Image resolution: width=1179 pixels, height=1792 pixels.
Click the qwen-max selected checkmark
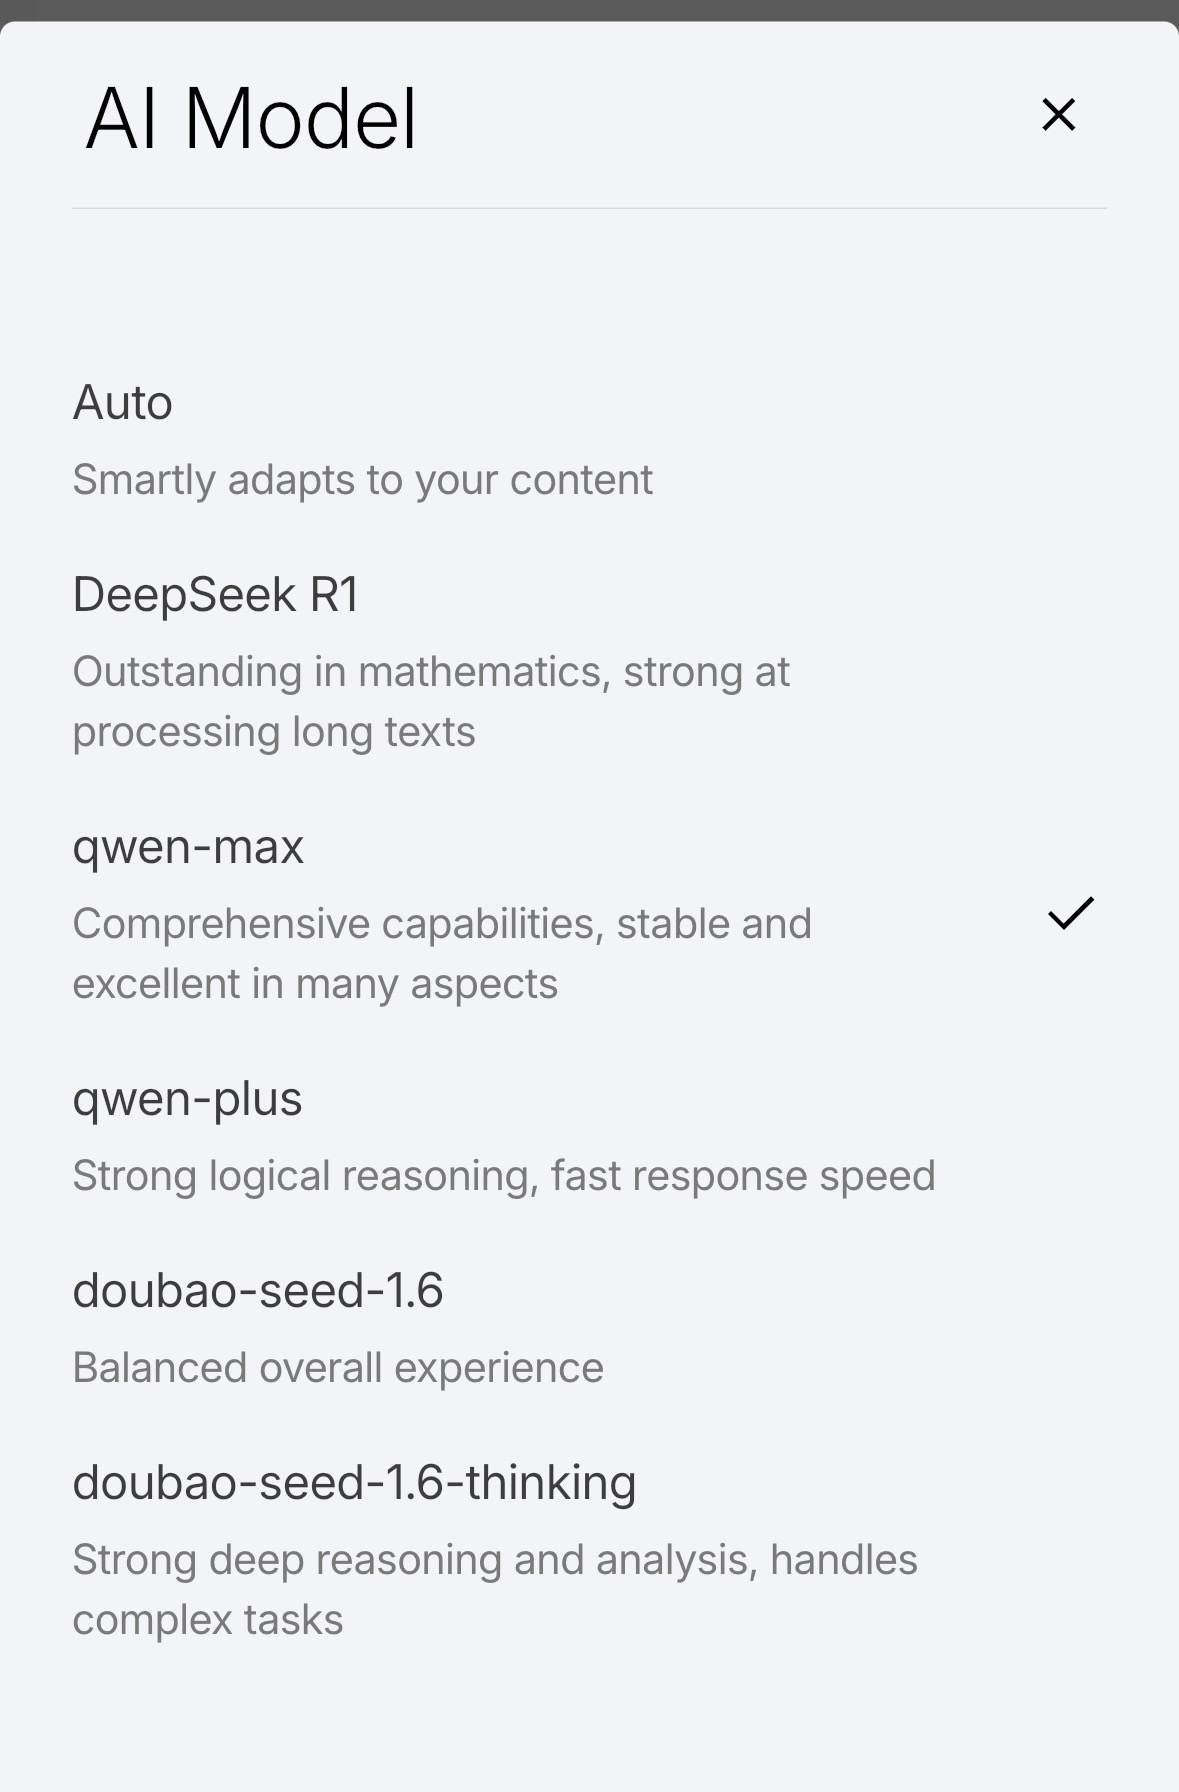point(1070,913)
